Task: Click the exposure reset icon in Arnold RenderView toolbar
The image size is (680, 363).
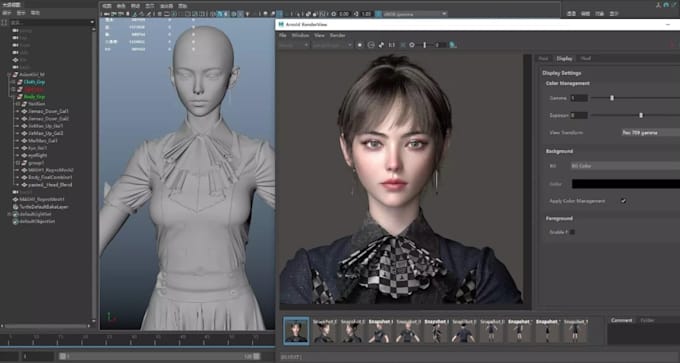Action: [x=412, y=45]
